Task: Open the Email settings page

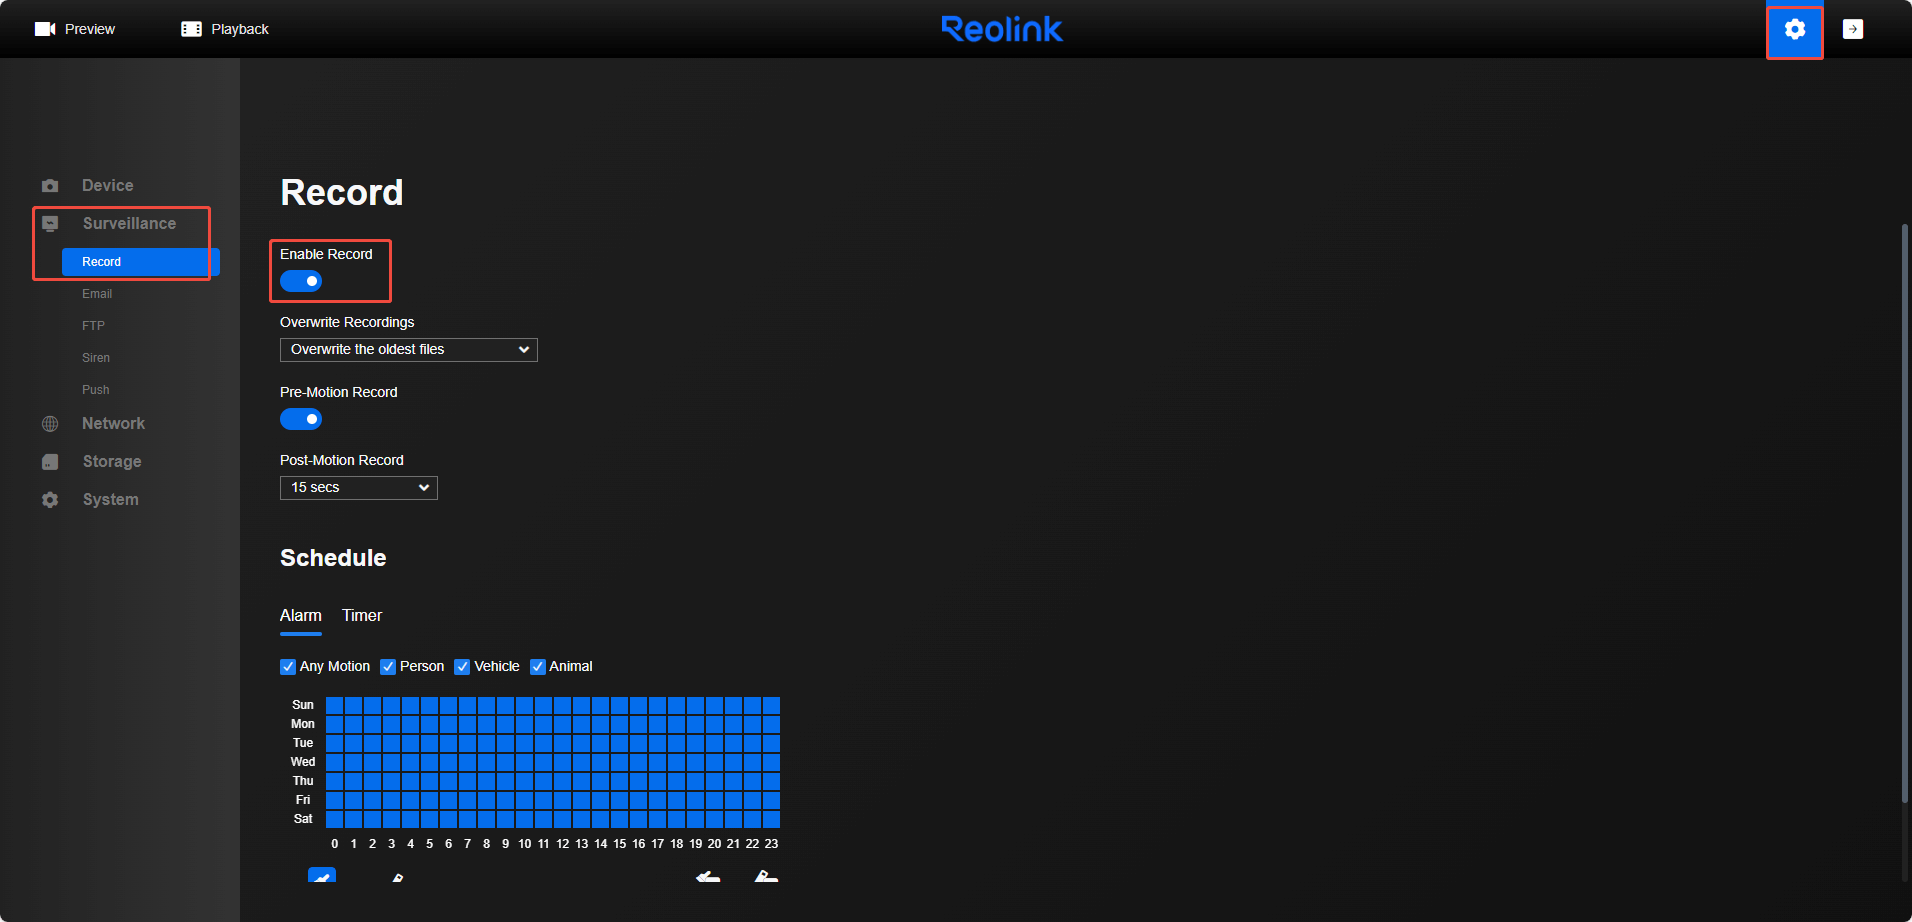Action: point(97,293)
